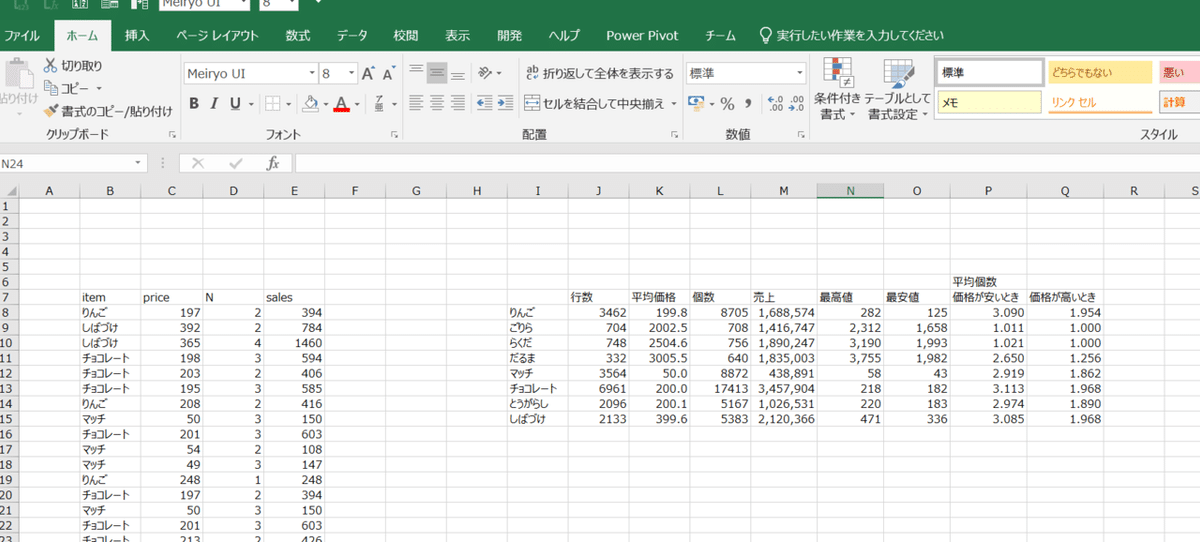Expand the Copy button dropdown arrow
The height and width of the screenshot is (542, 1200).
coord(100,88)
